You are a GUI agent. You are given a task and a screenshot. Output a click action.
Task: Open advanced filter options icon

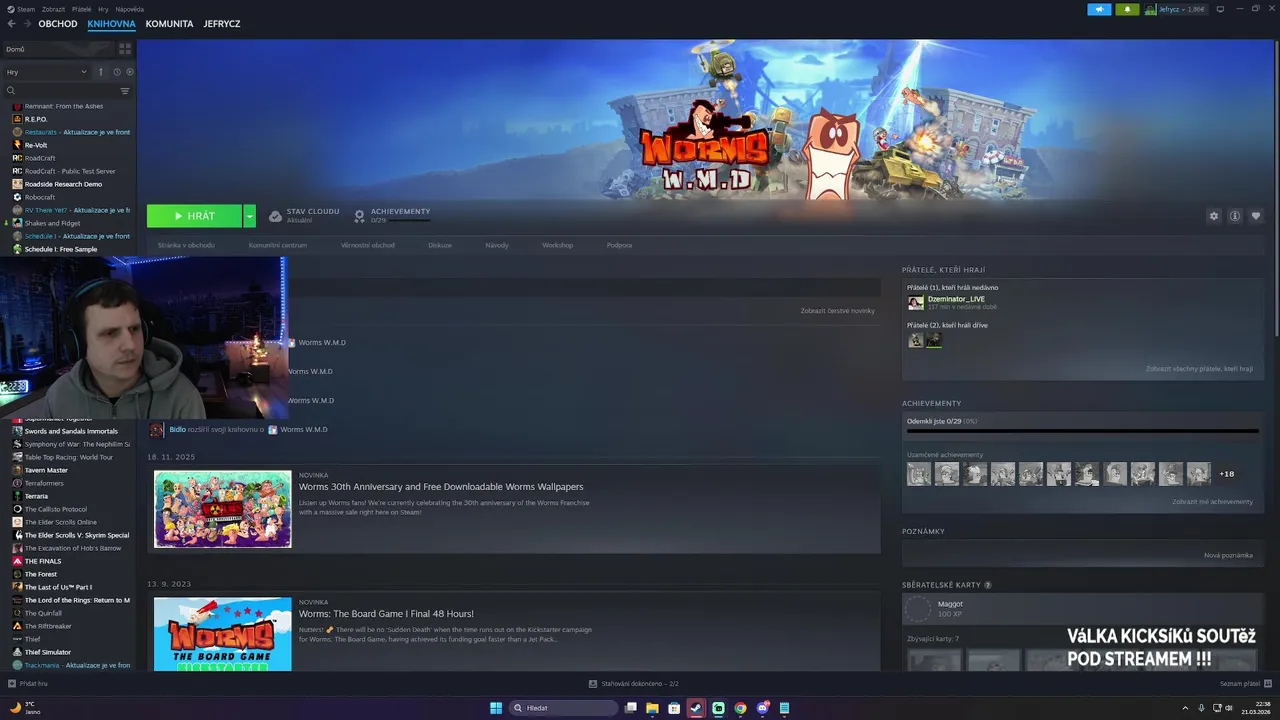tap(125, 91)
